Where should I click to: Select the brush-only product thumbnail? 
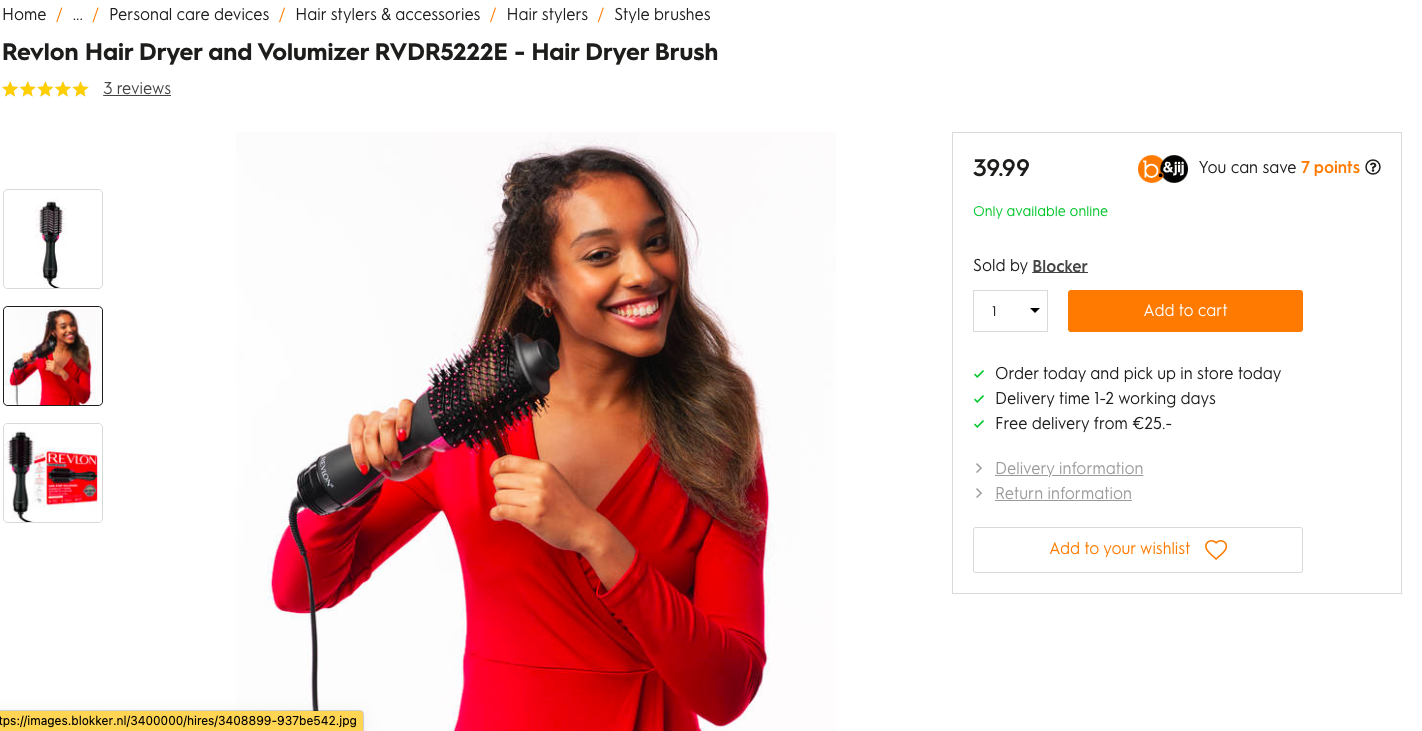pos(53,239)
